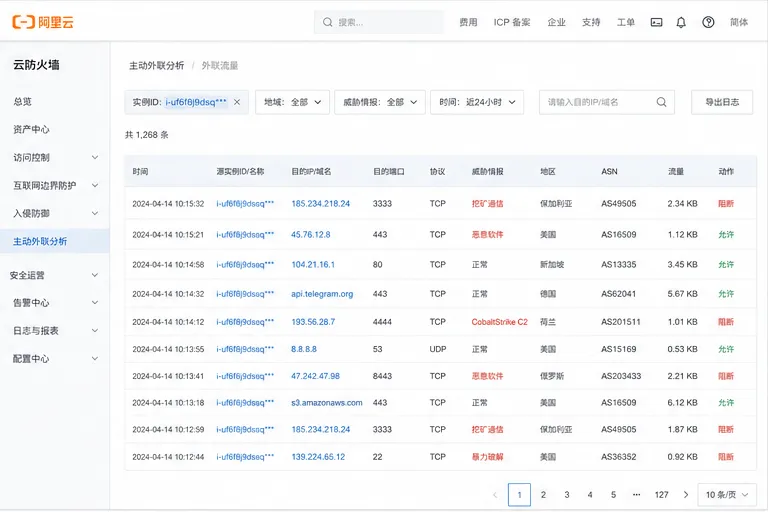The image size is (768, 512).
Task: Open the notification bell
Action: pyautogui.click(x=681, y=22)
